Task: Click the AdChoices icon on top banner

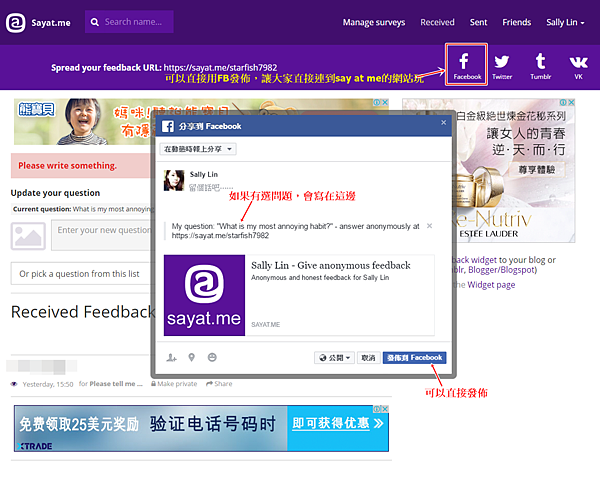Action: [x=377, y=102]
